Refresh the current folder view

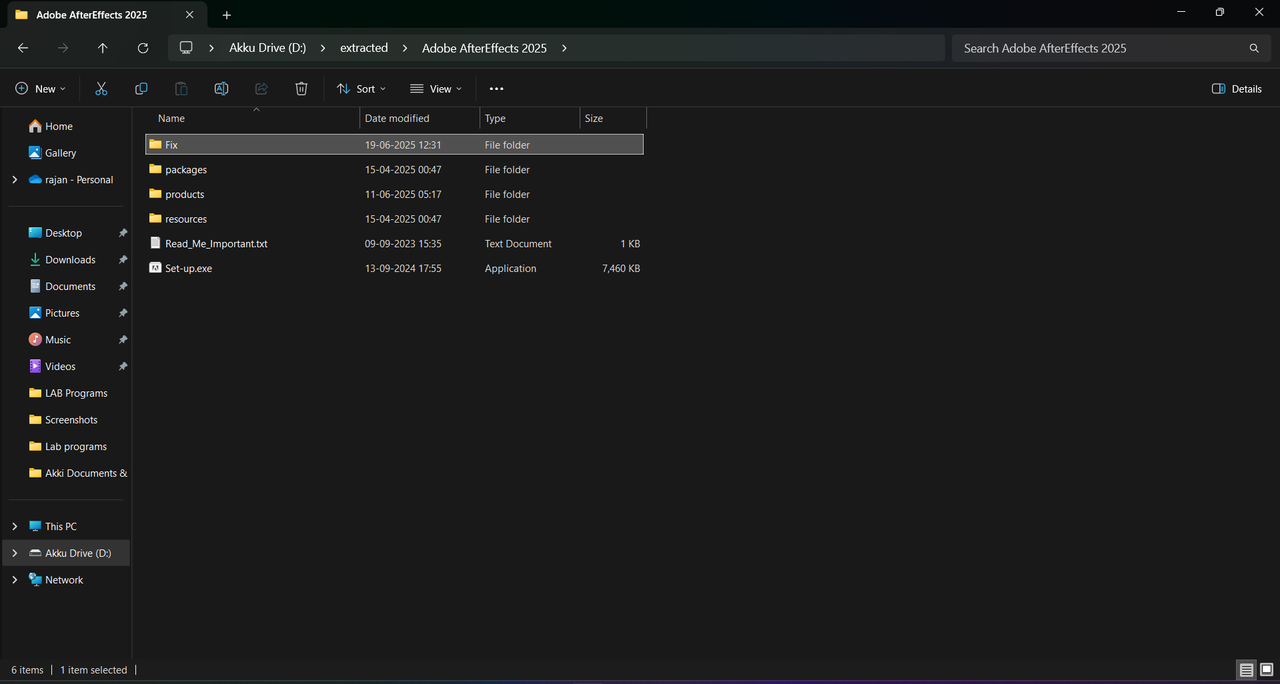[143, 48]
